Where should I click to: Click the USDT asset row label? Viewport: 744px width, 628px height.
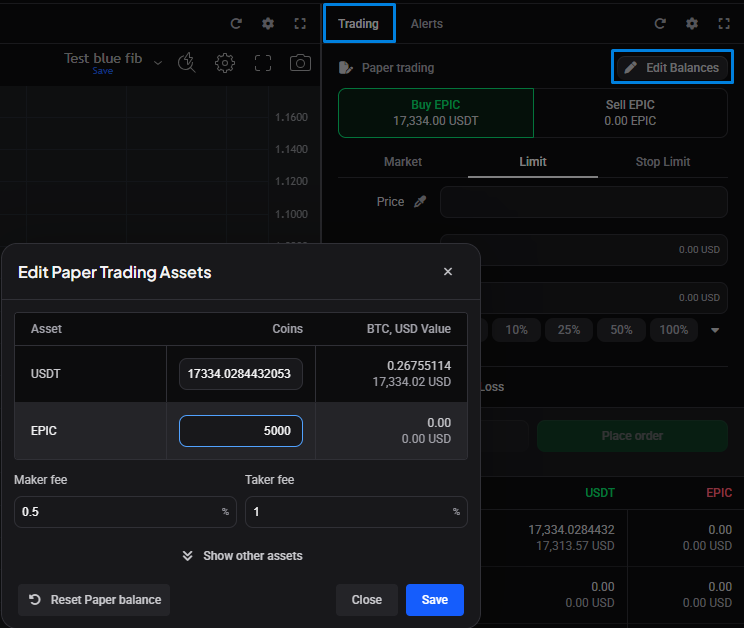[46, 374]
